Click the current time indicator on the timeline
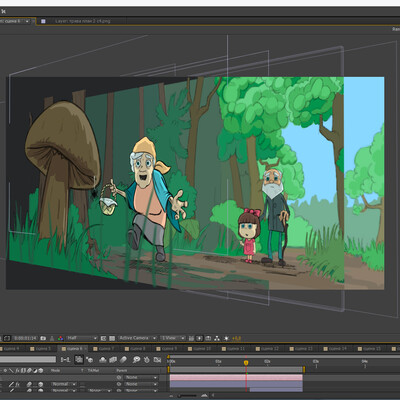Image resolution: width=400 pixels, height=400 pixels. click(x=246, y=363)
